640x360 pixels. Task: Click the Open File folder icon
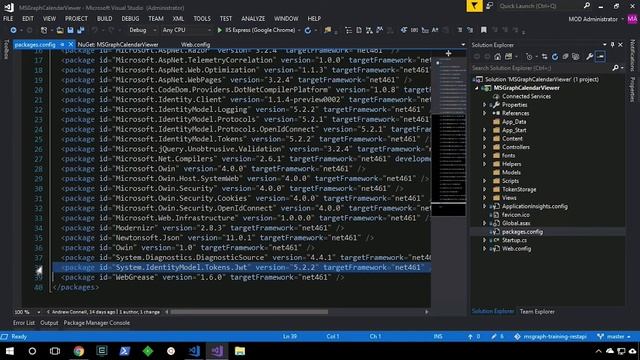(x=60, y=30)
